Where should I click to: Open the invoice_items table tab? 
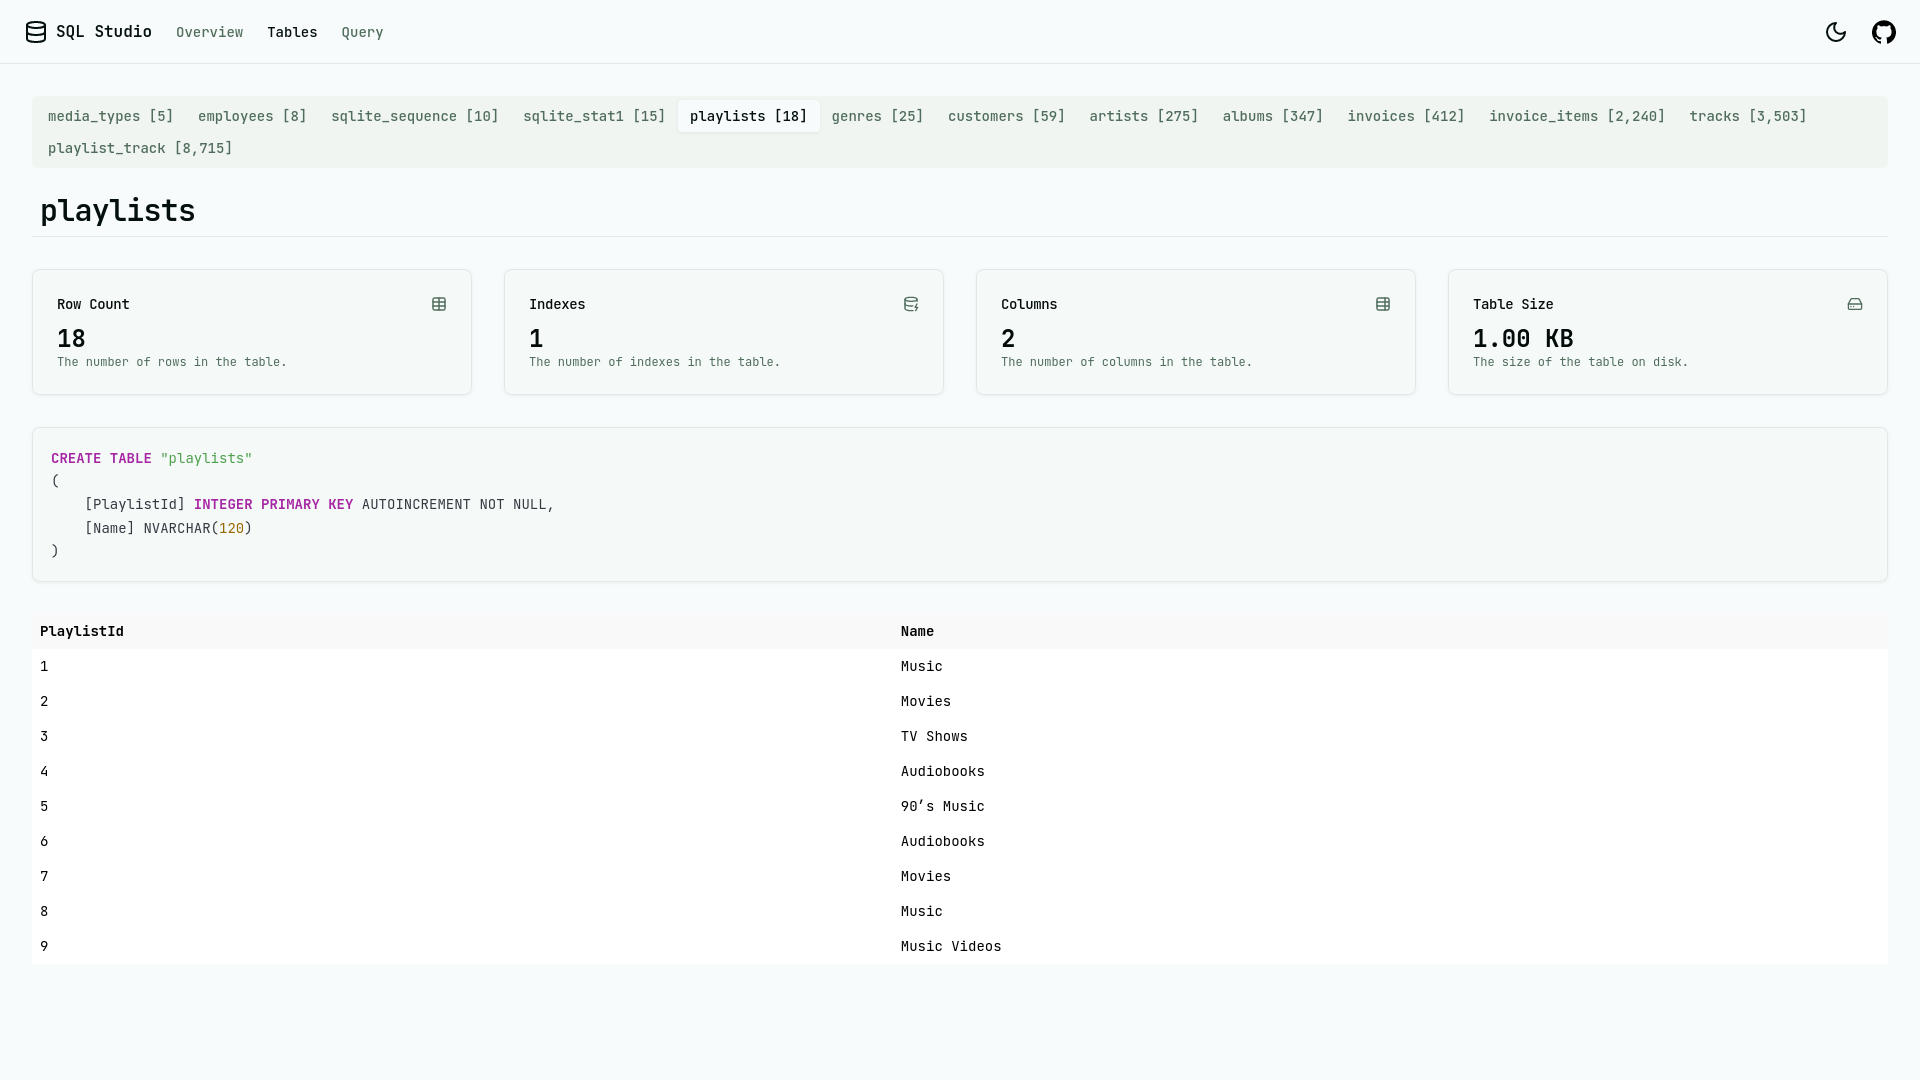[x=1576, y=116]
